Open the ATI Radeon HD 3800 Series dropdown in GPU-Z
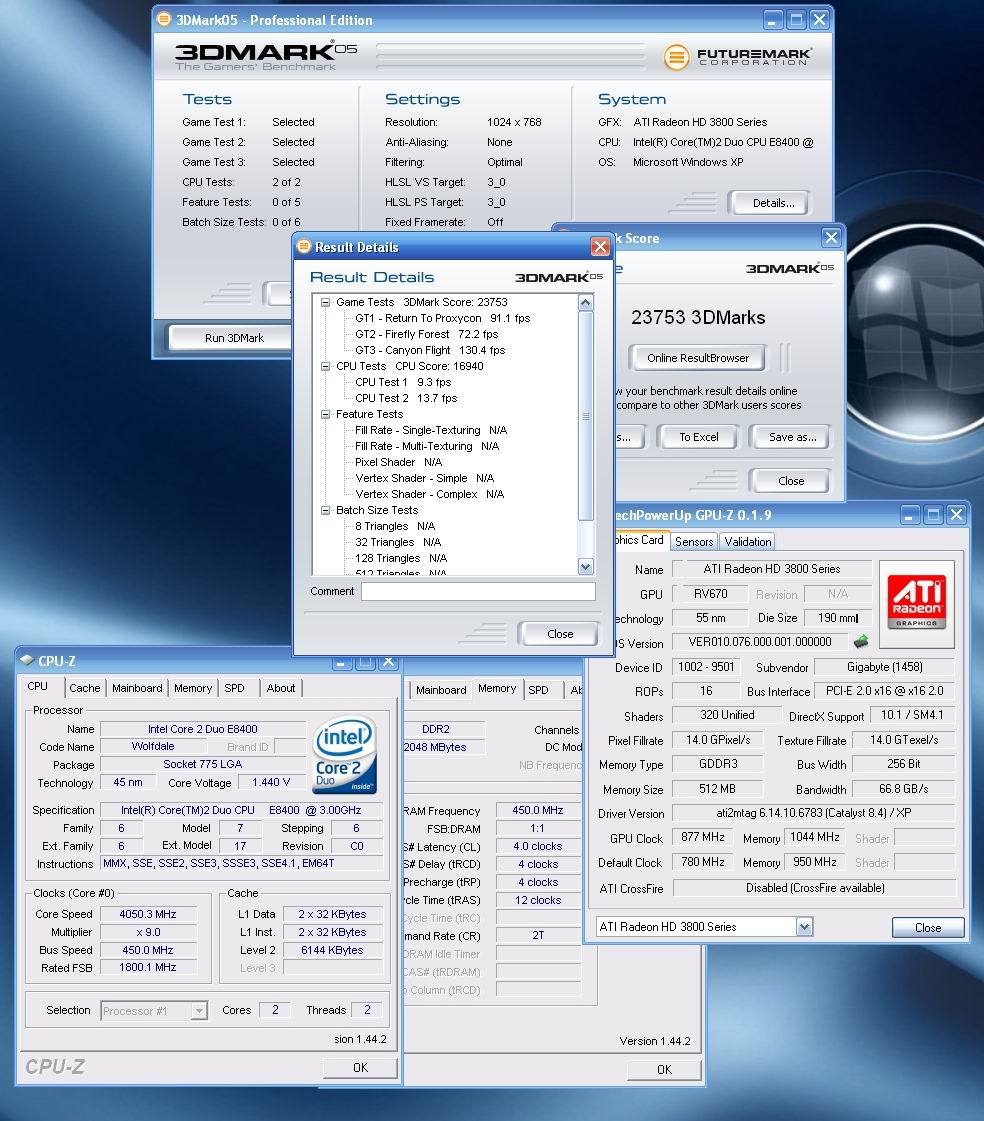Viewport: 984px width, 1121px height. click(x=805, y=927)
